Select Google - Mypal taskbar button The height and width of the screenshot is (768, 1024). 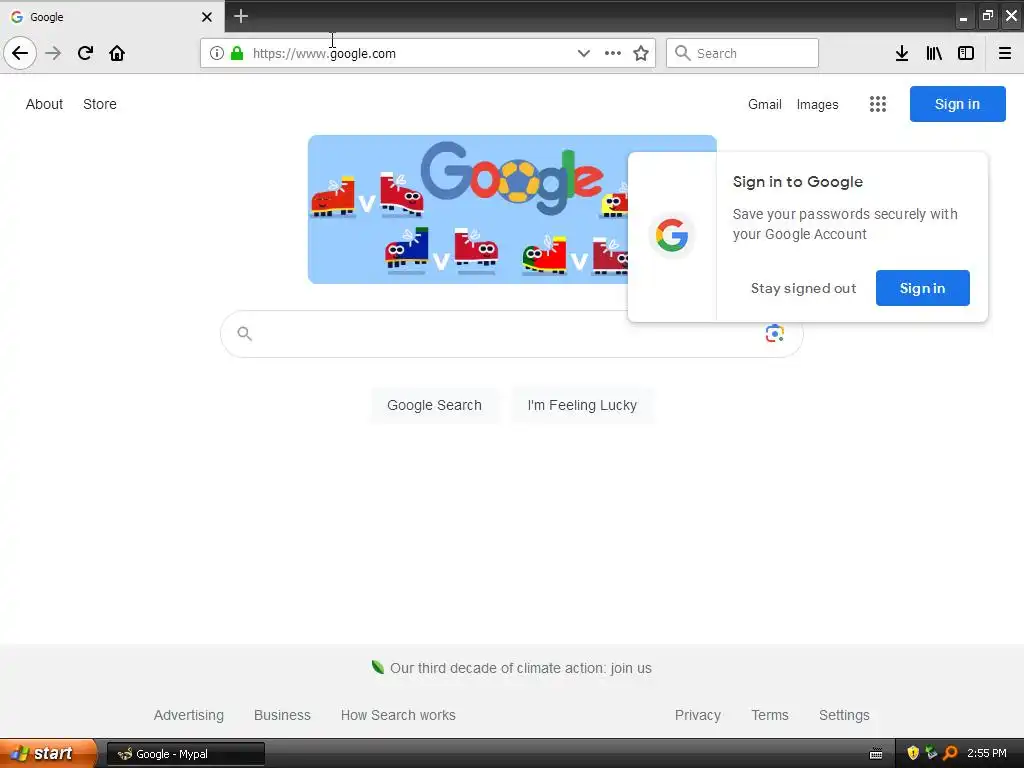coord(185,754)
